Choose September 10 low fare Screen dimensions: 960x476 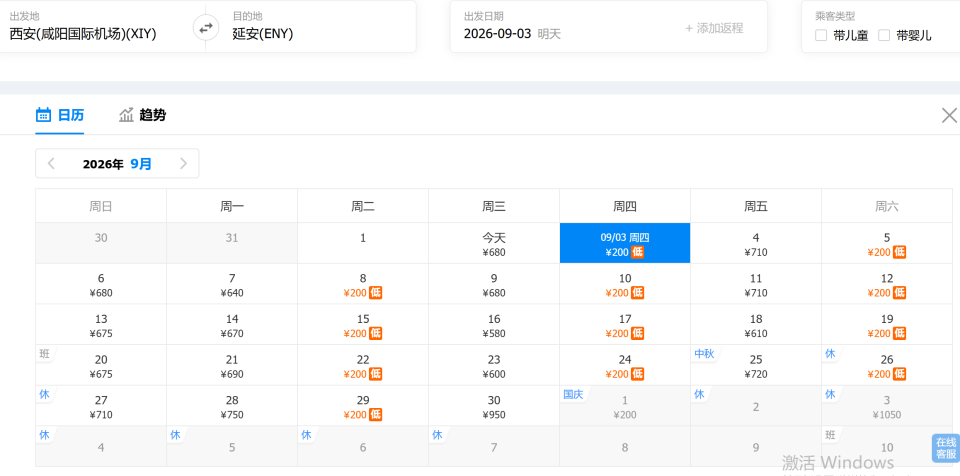coord(625,284)
